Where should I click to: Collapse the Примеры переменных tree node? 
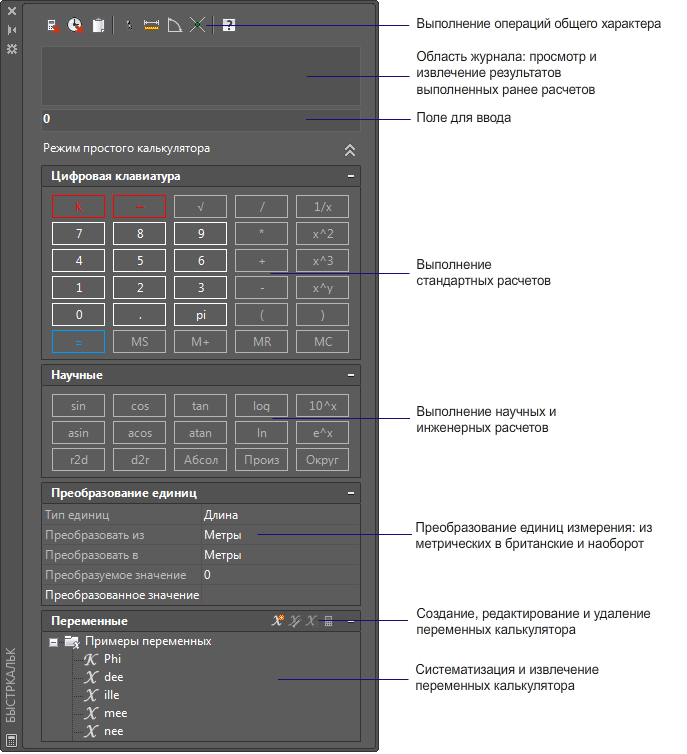54,642
